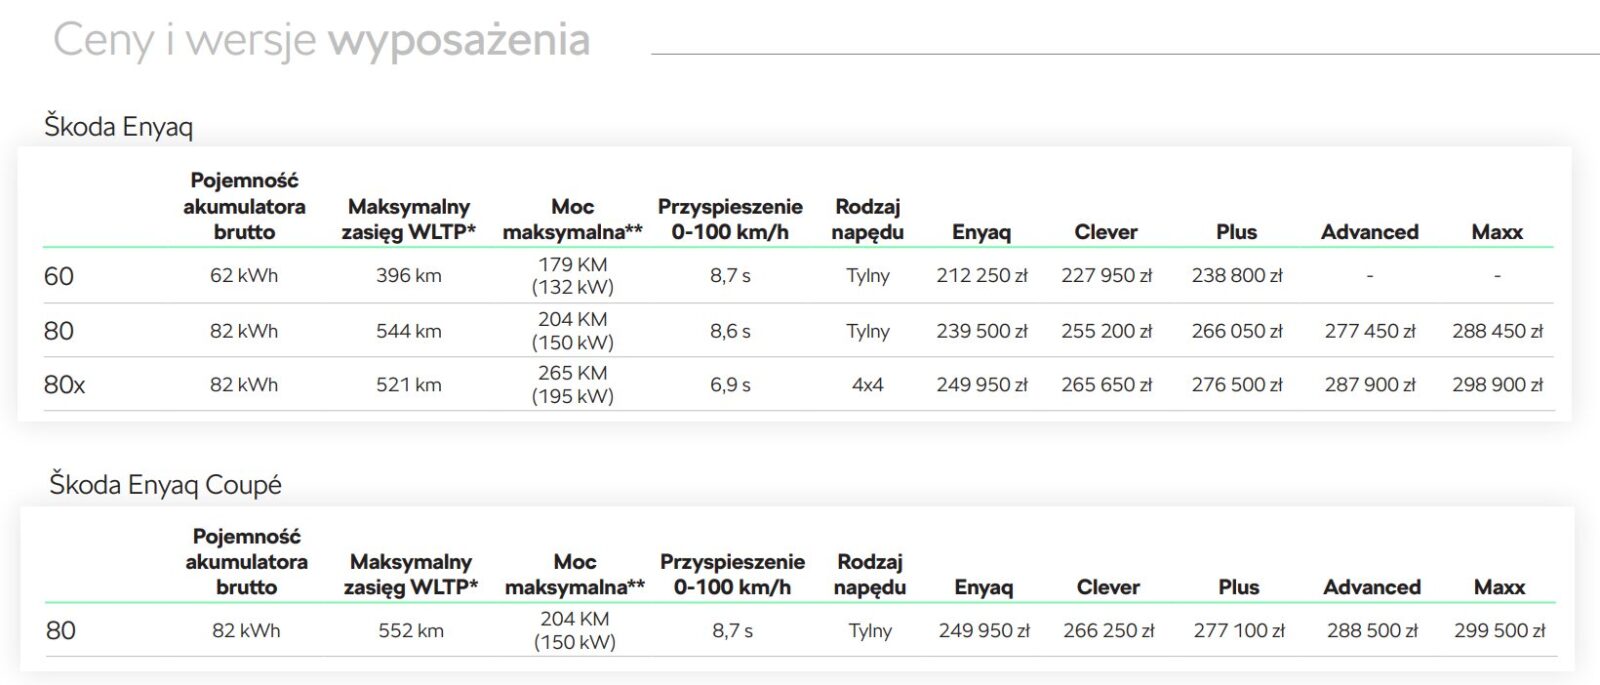Click the page title Ceny i wersje wyposażenia
Viewport: 1600px width, 685px height.
pos(321,41)
